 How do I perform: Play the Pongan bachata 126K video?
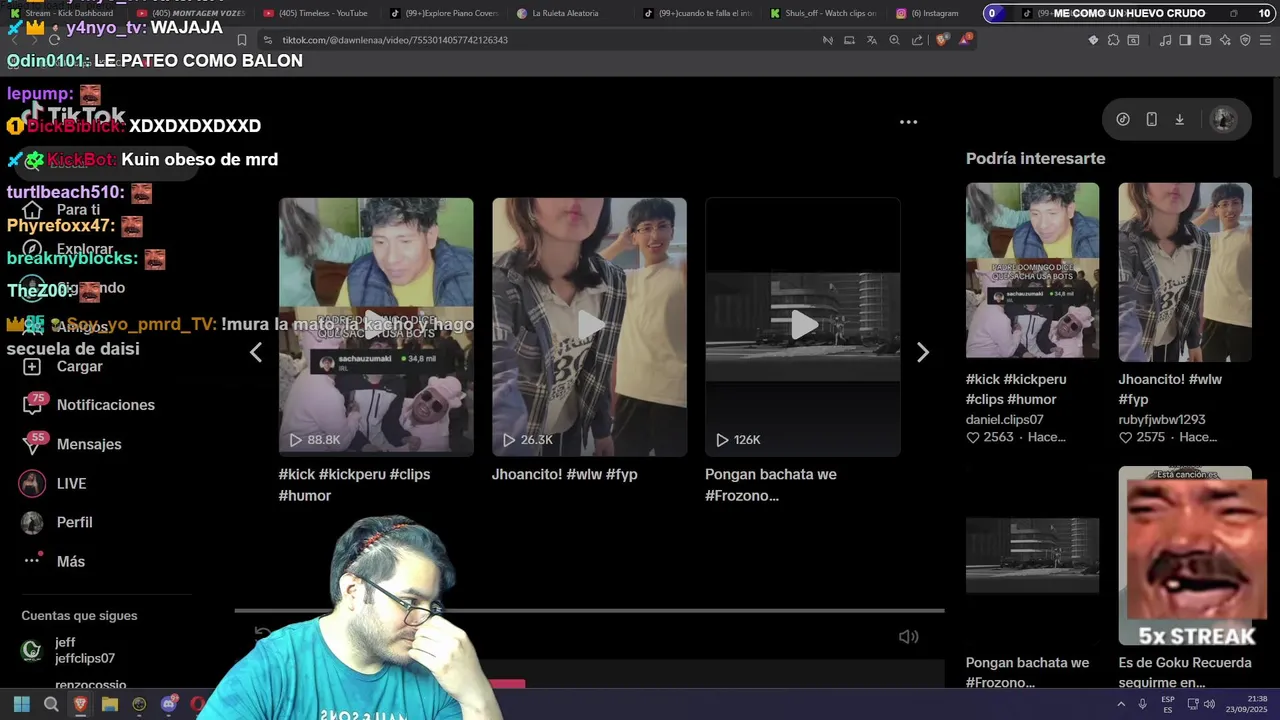point(803,327)
